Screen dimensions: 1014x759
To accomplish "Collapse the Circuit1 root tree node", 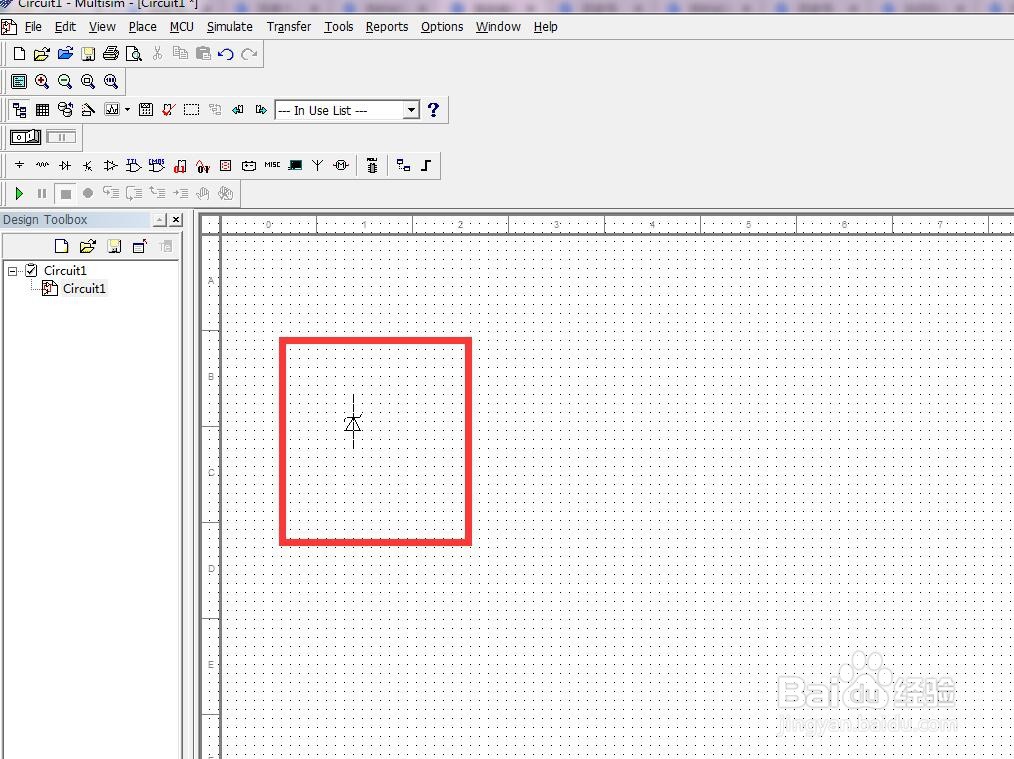I will [12, 272].
